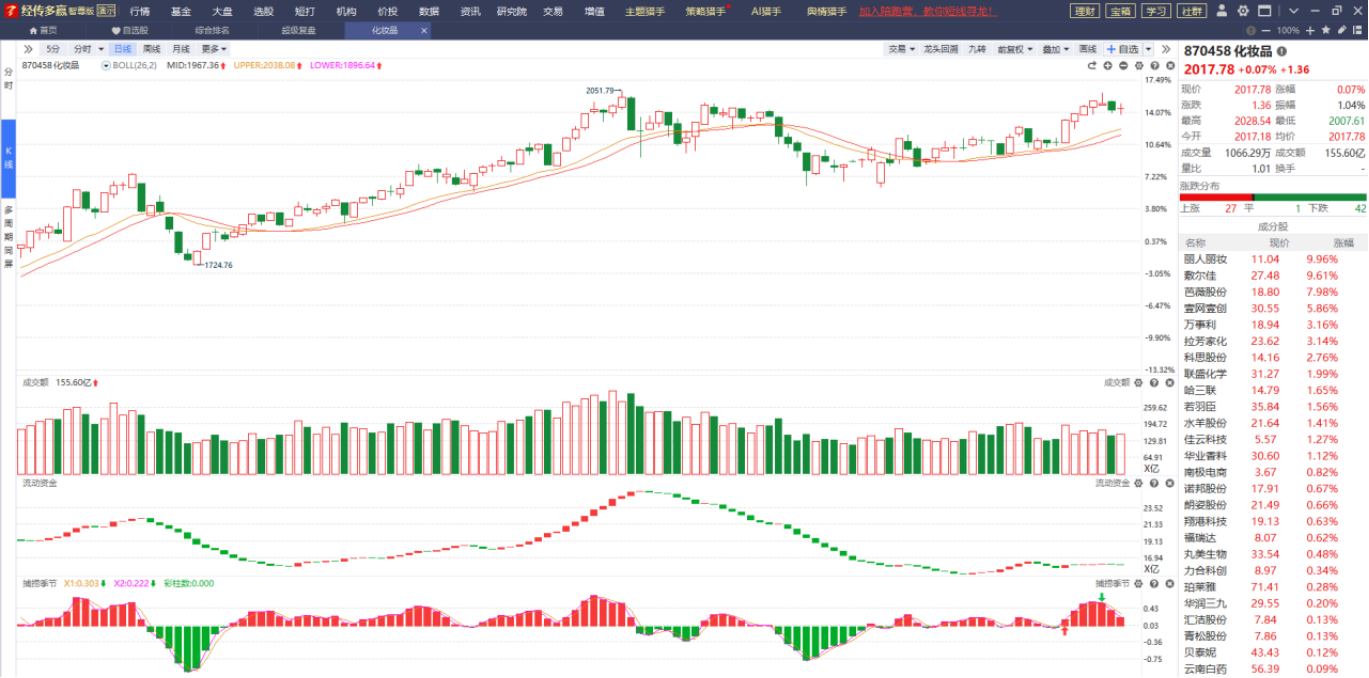1369x678 pixels.
Task: Click the 龙头回溯 button
Action: pyautogui.click(x=940, y=49)
